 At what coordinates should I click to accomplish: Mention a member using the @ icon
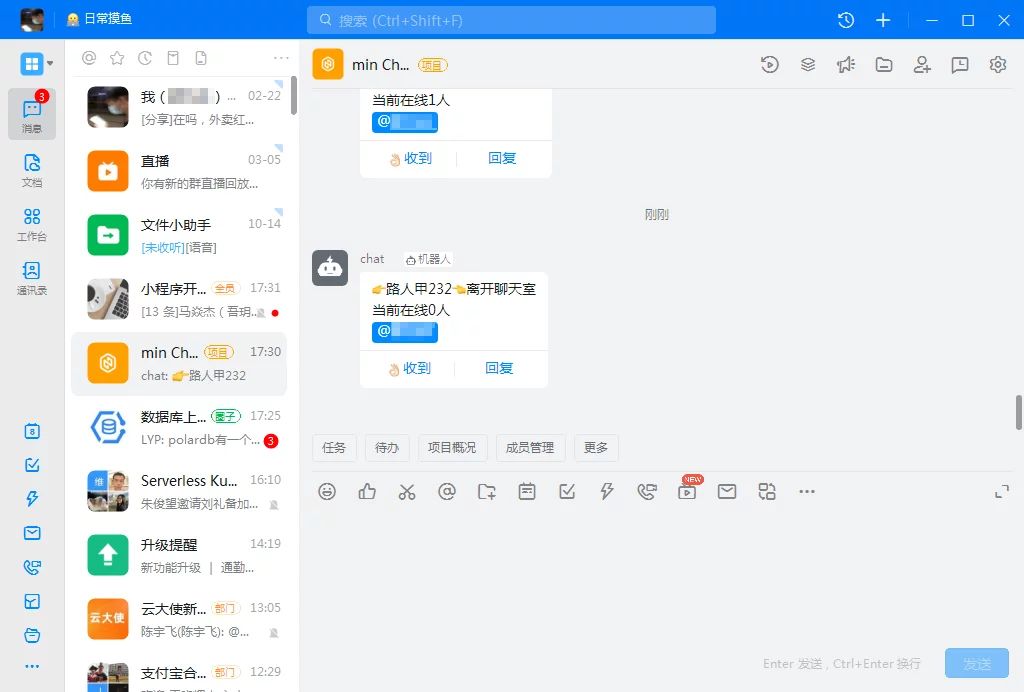pos(447,491)
